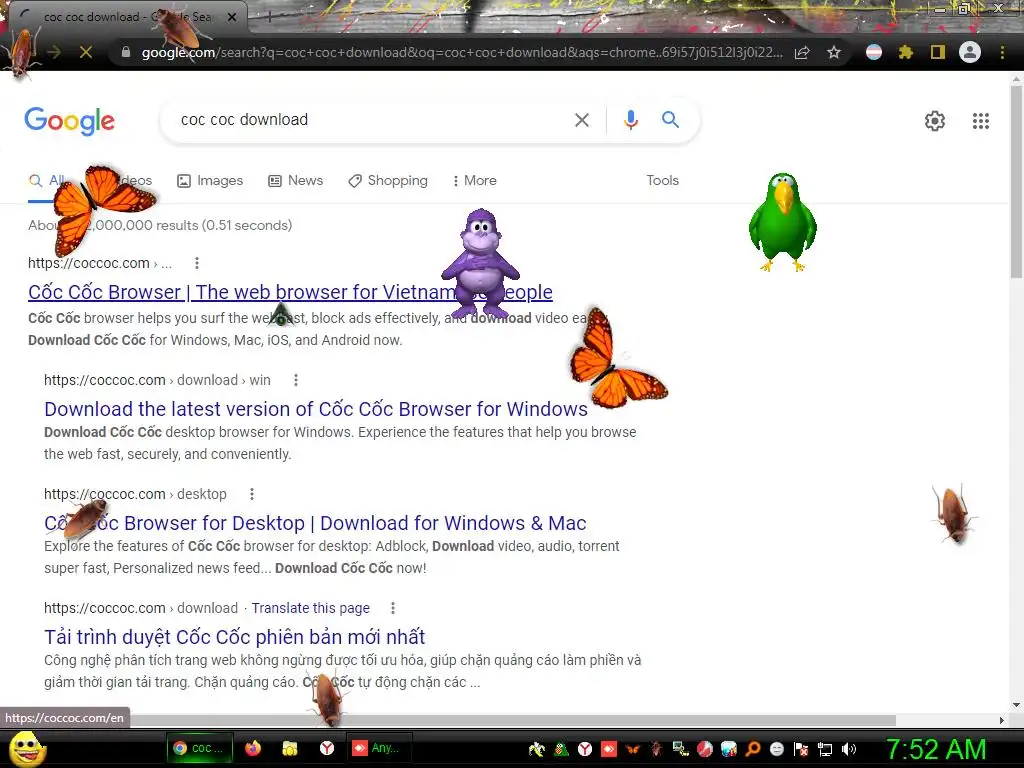Image resolution: width=1024 pixels, height=768 pixels.
Task: Click cockroach tray icon
Action: (656, 749)
